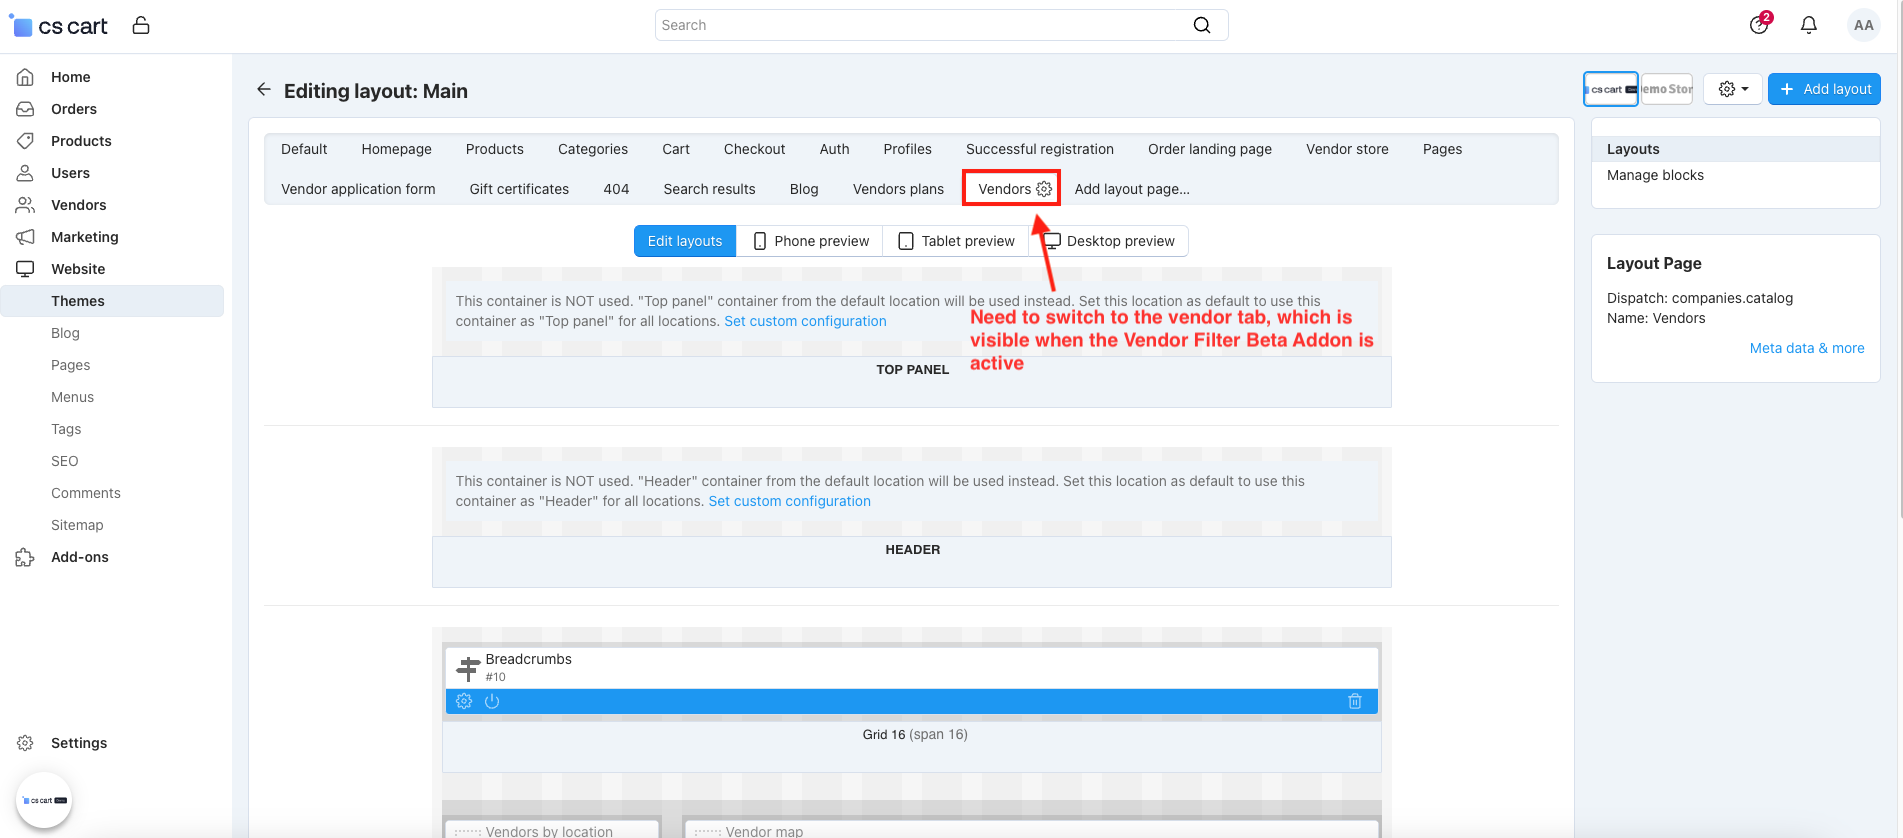Switch to Phone preview
Image resolution: width=1903 pixels, height=838 pixels.
(x=811, y=241)
